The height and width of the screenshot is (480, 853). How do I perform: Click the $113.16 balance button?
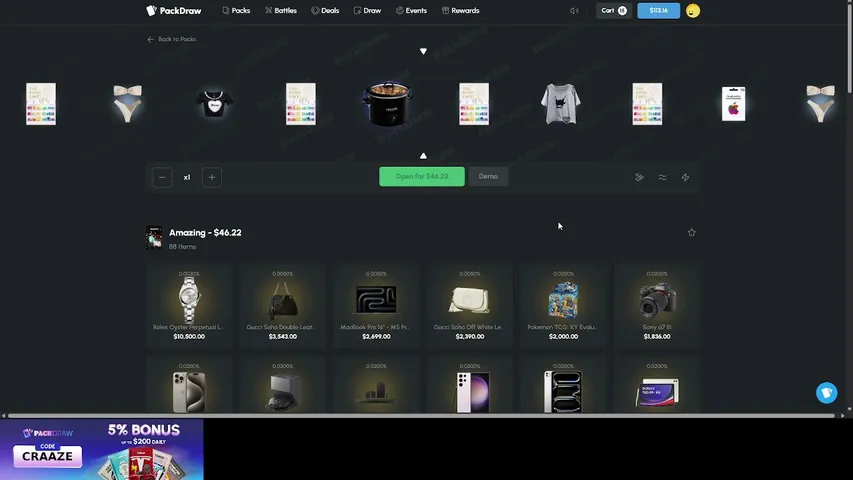pyautogui.click(x=658, y=10)
